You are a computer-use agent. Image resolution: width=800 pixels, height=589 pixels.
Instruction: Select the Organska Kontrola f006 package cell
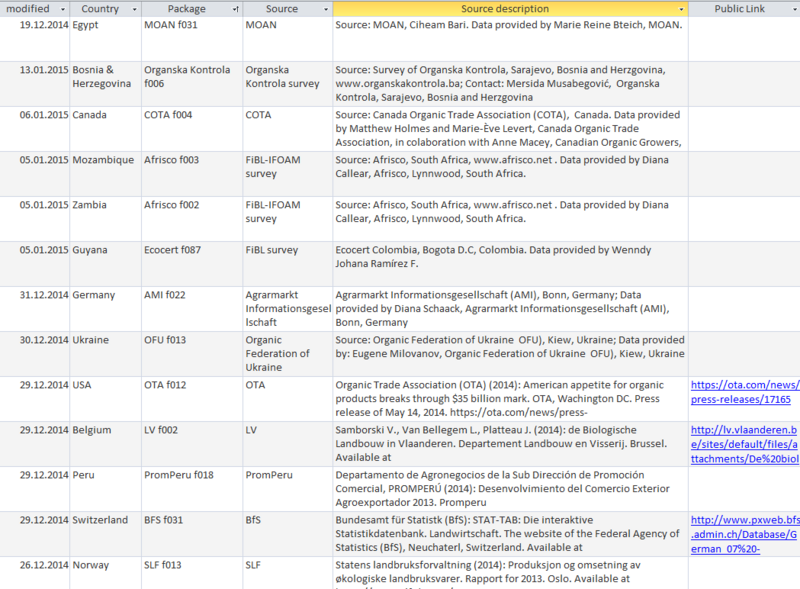(192, 84)
